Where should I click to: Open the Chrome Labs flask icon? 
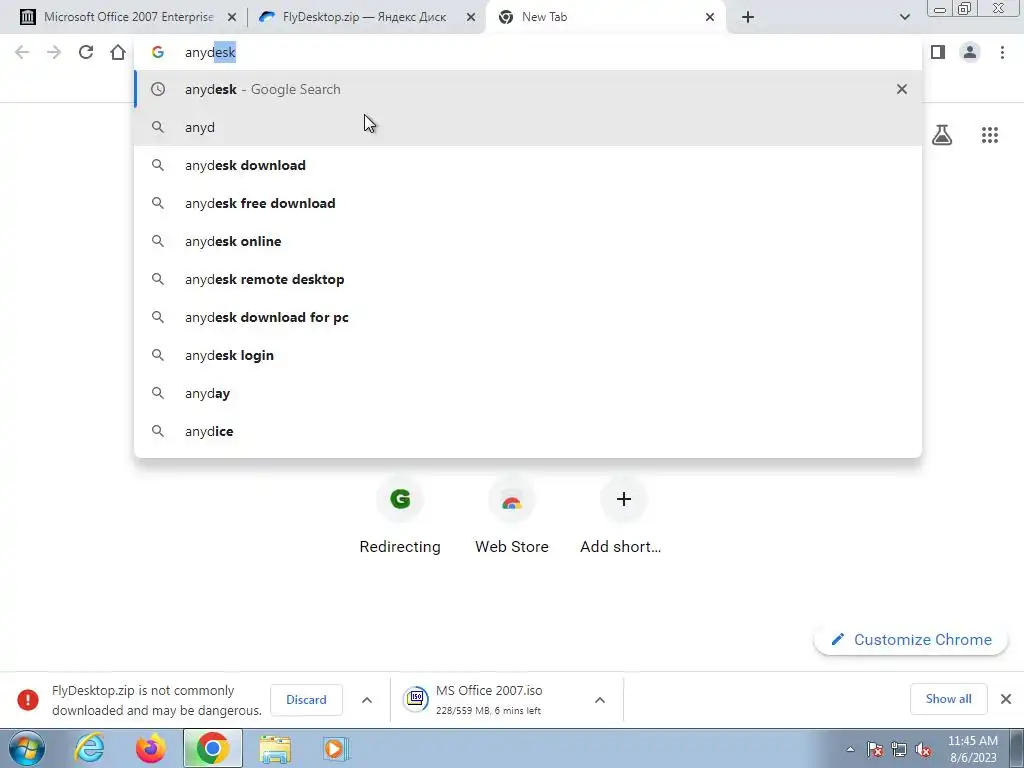point(942,135)
